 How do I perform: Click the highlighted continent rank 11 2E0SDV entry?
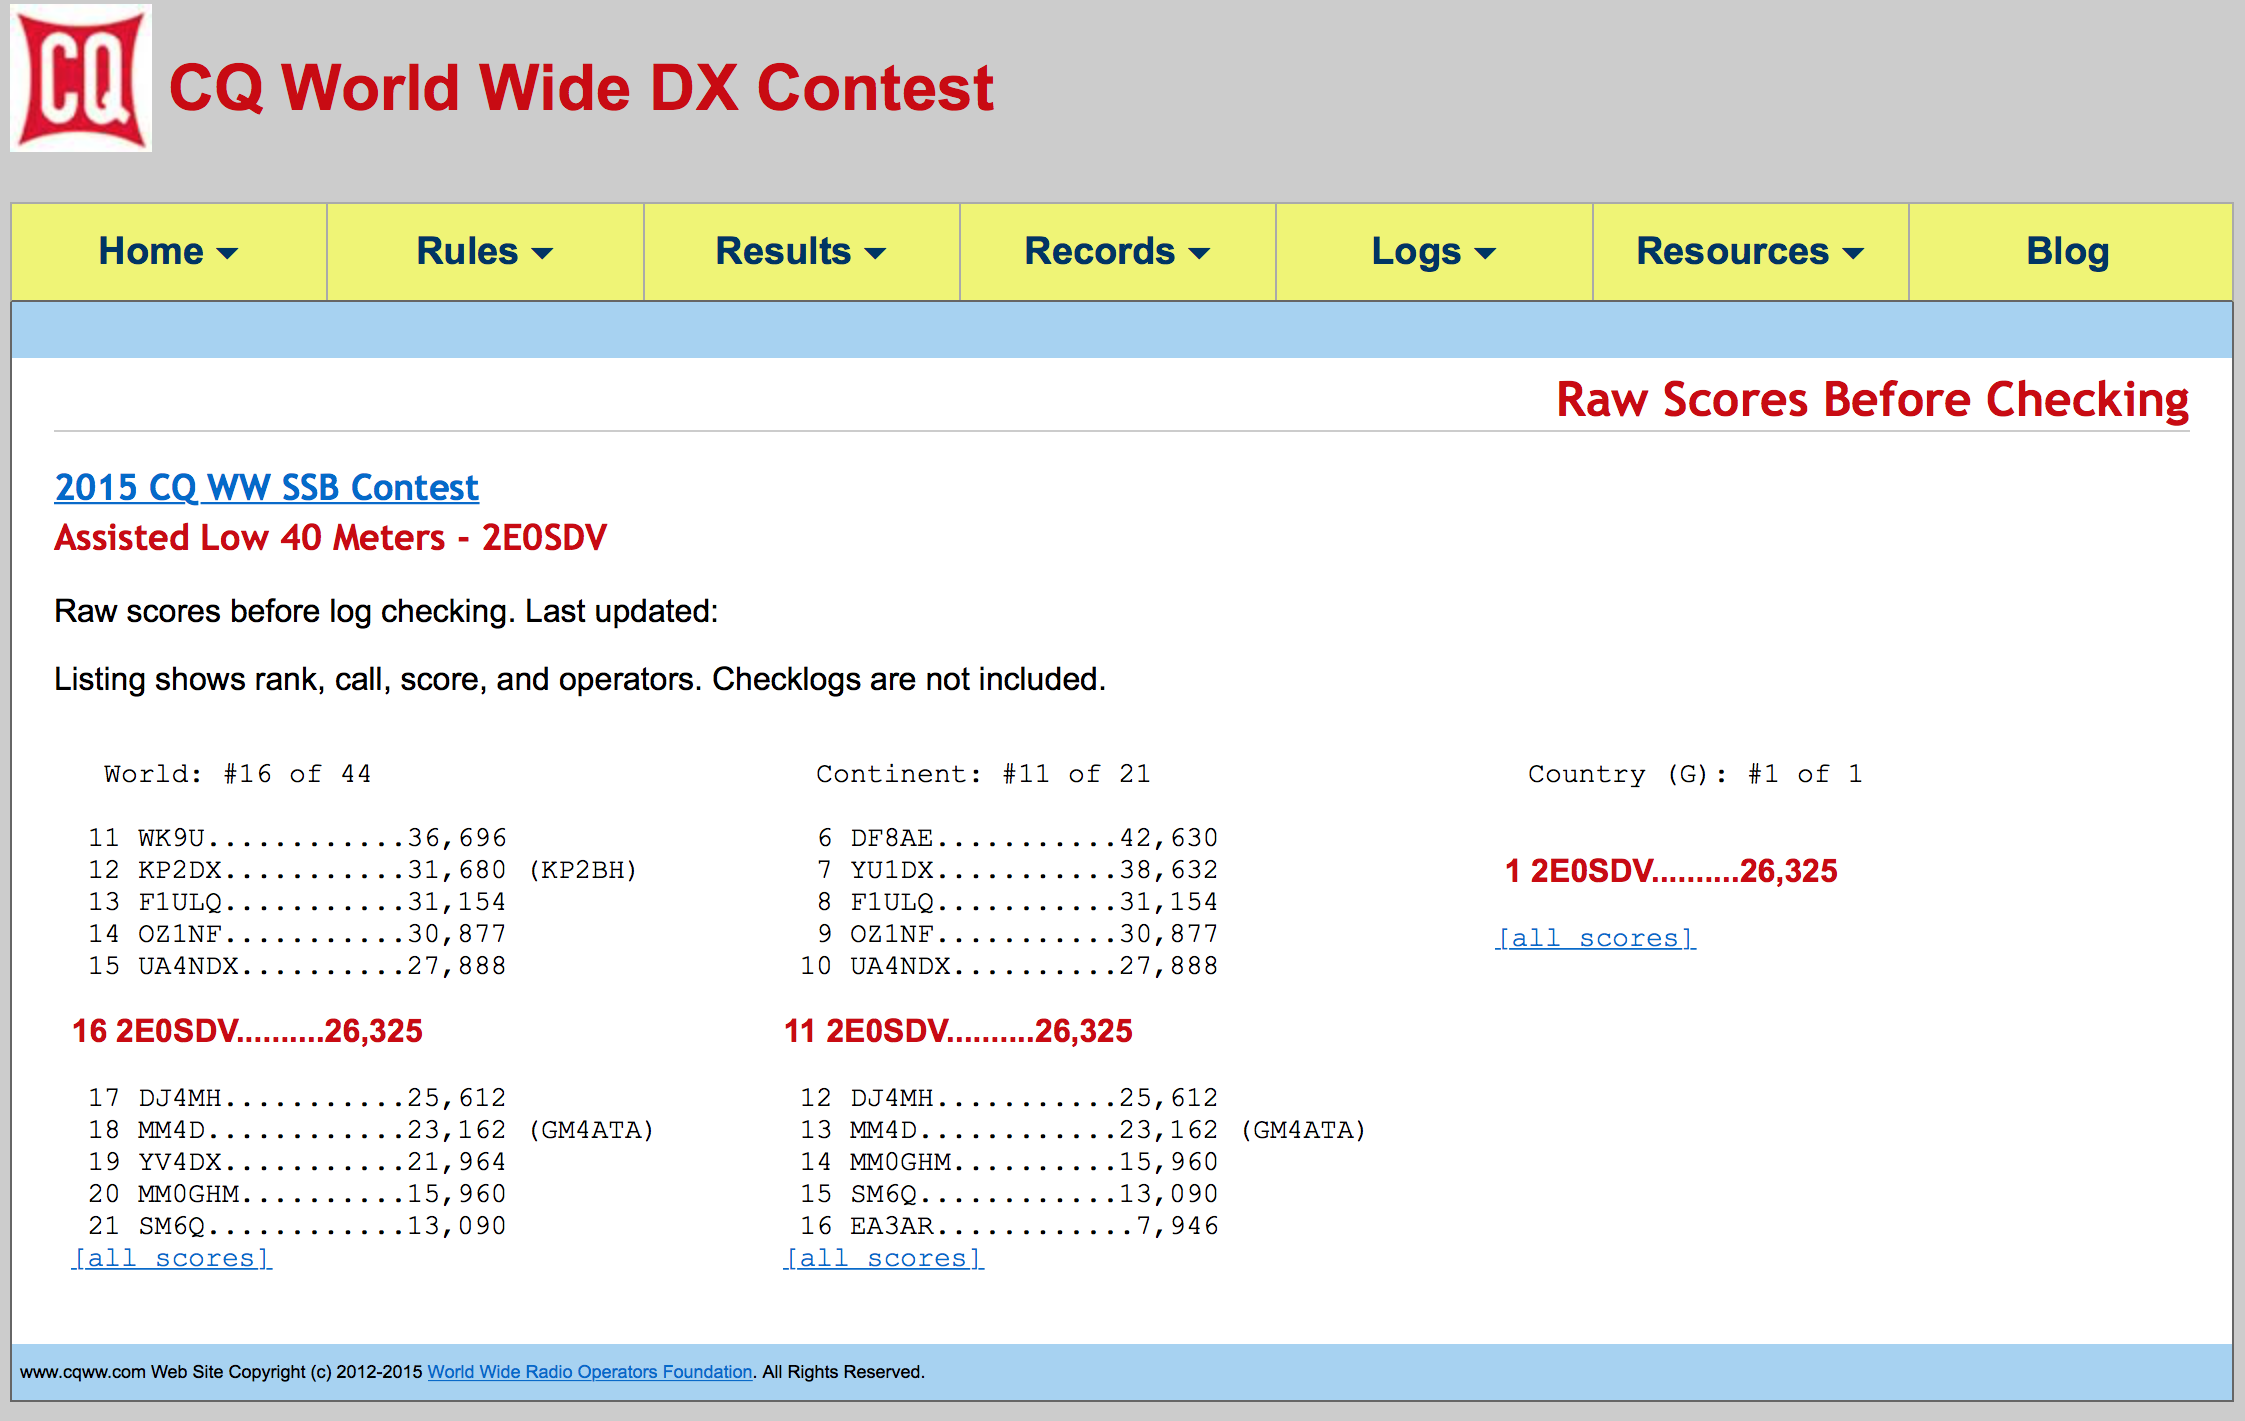pos(958,1031)
